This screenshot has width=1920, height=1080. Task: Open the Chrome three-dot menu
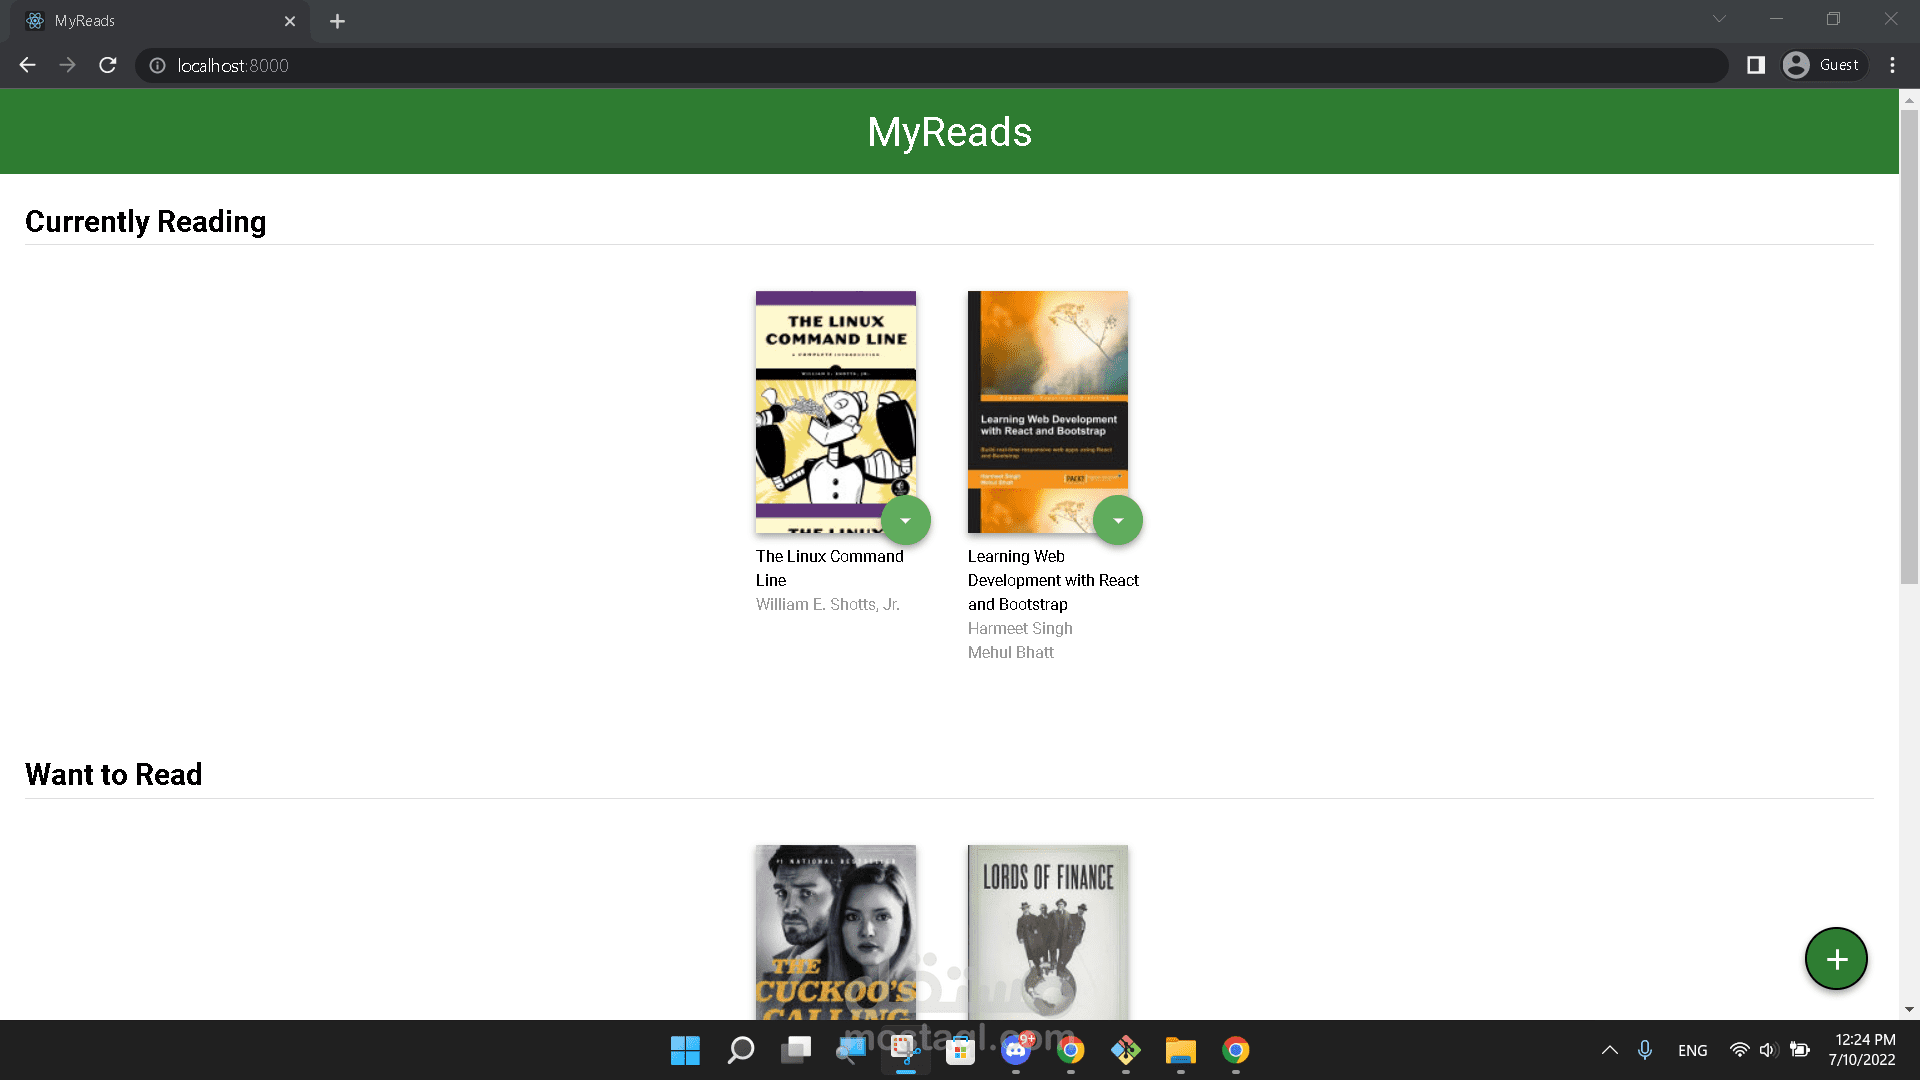click(x=1892, y=65)
